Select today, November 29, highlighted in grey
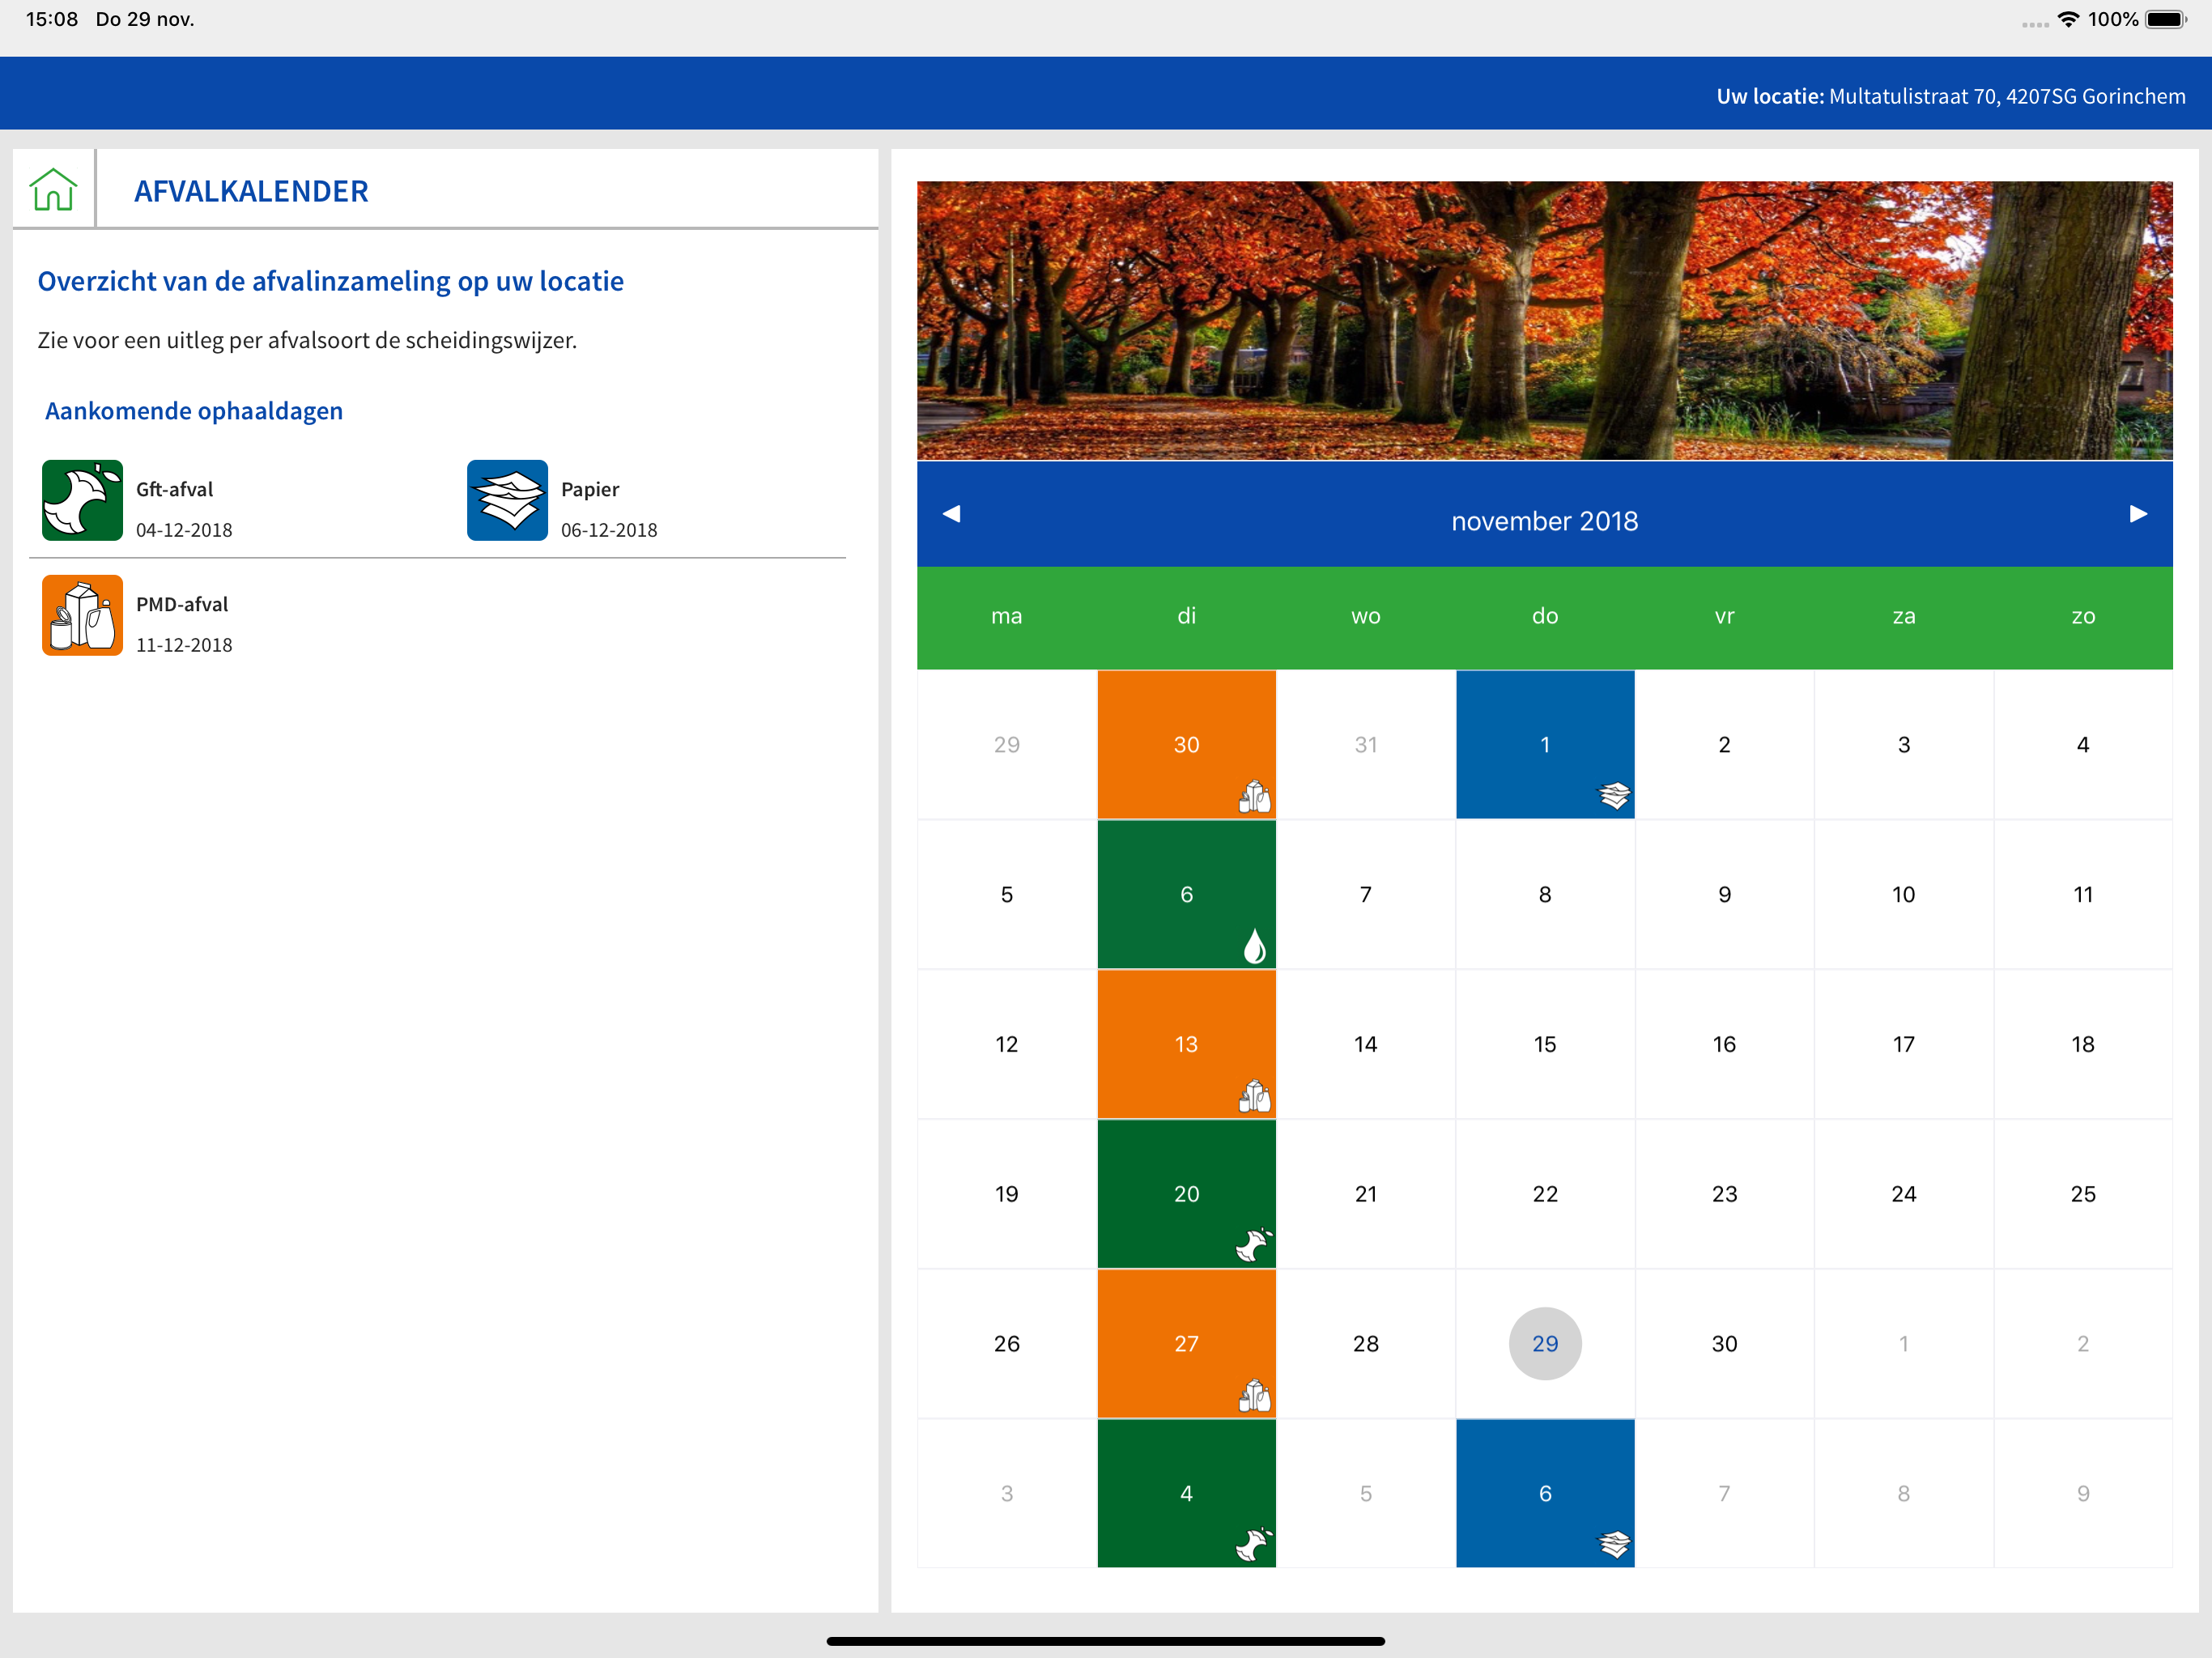The width and height of the screenshot is (2212, 1658). click(1545, 1343)
